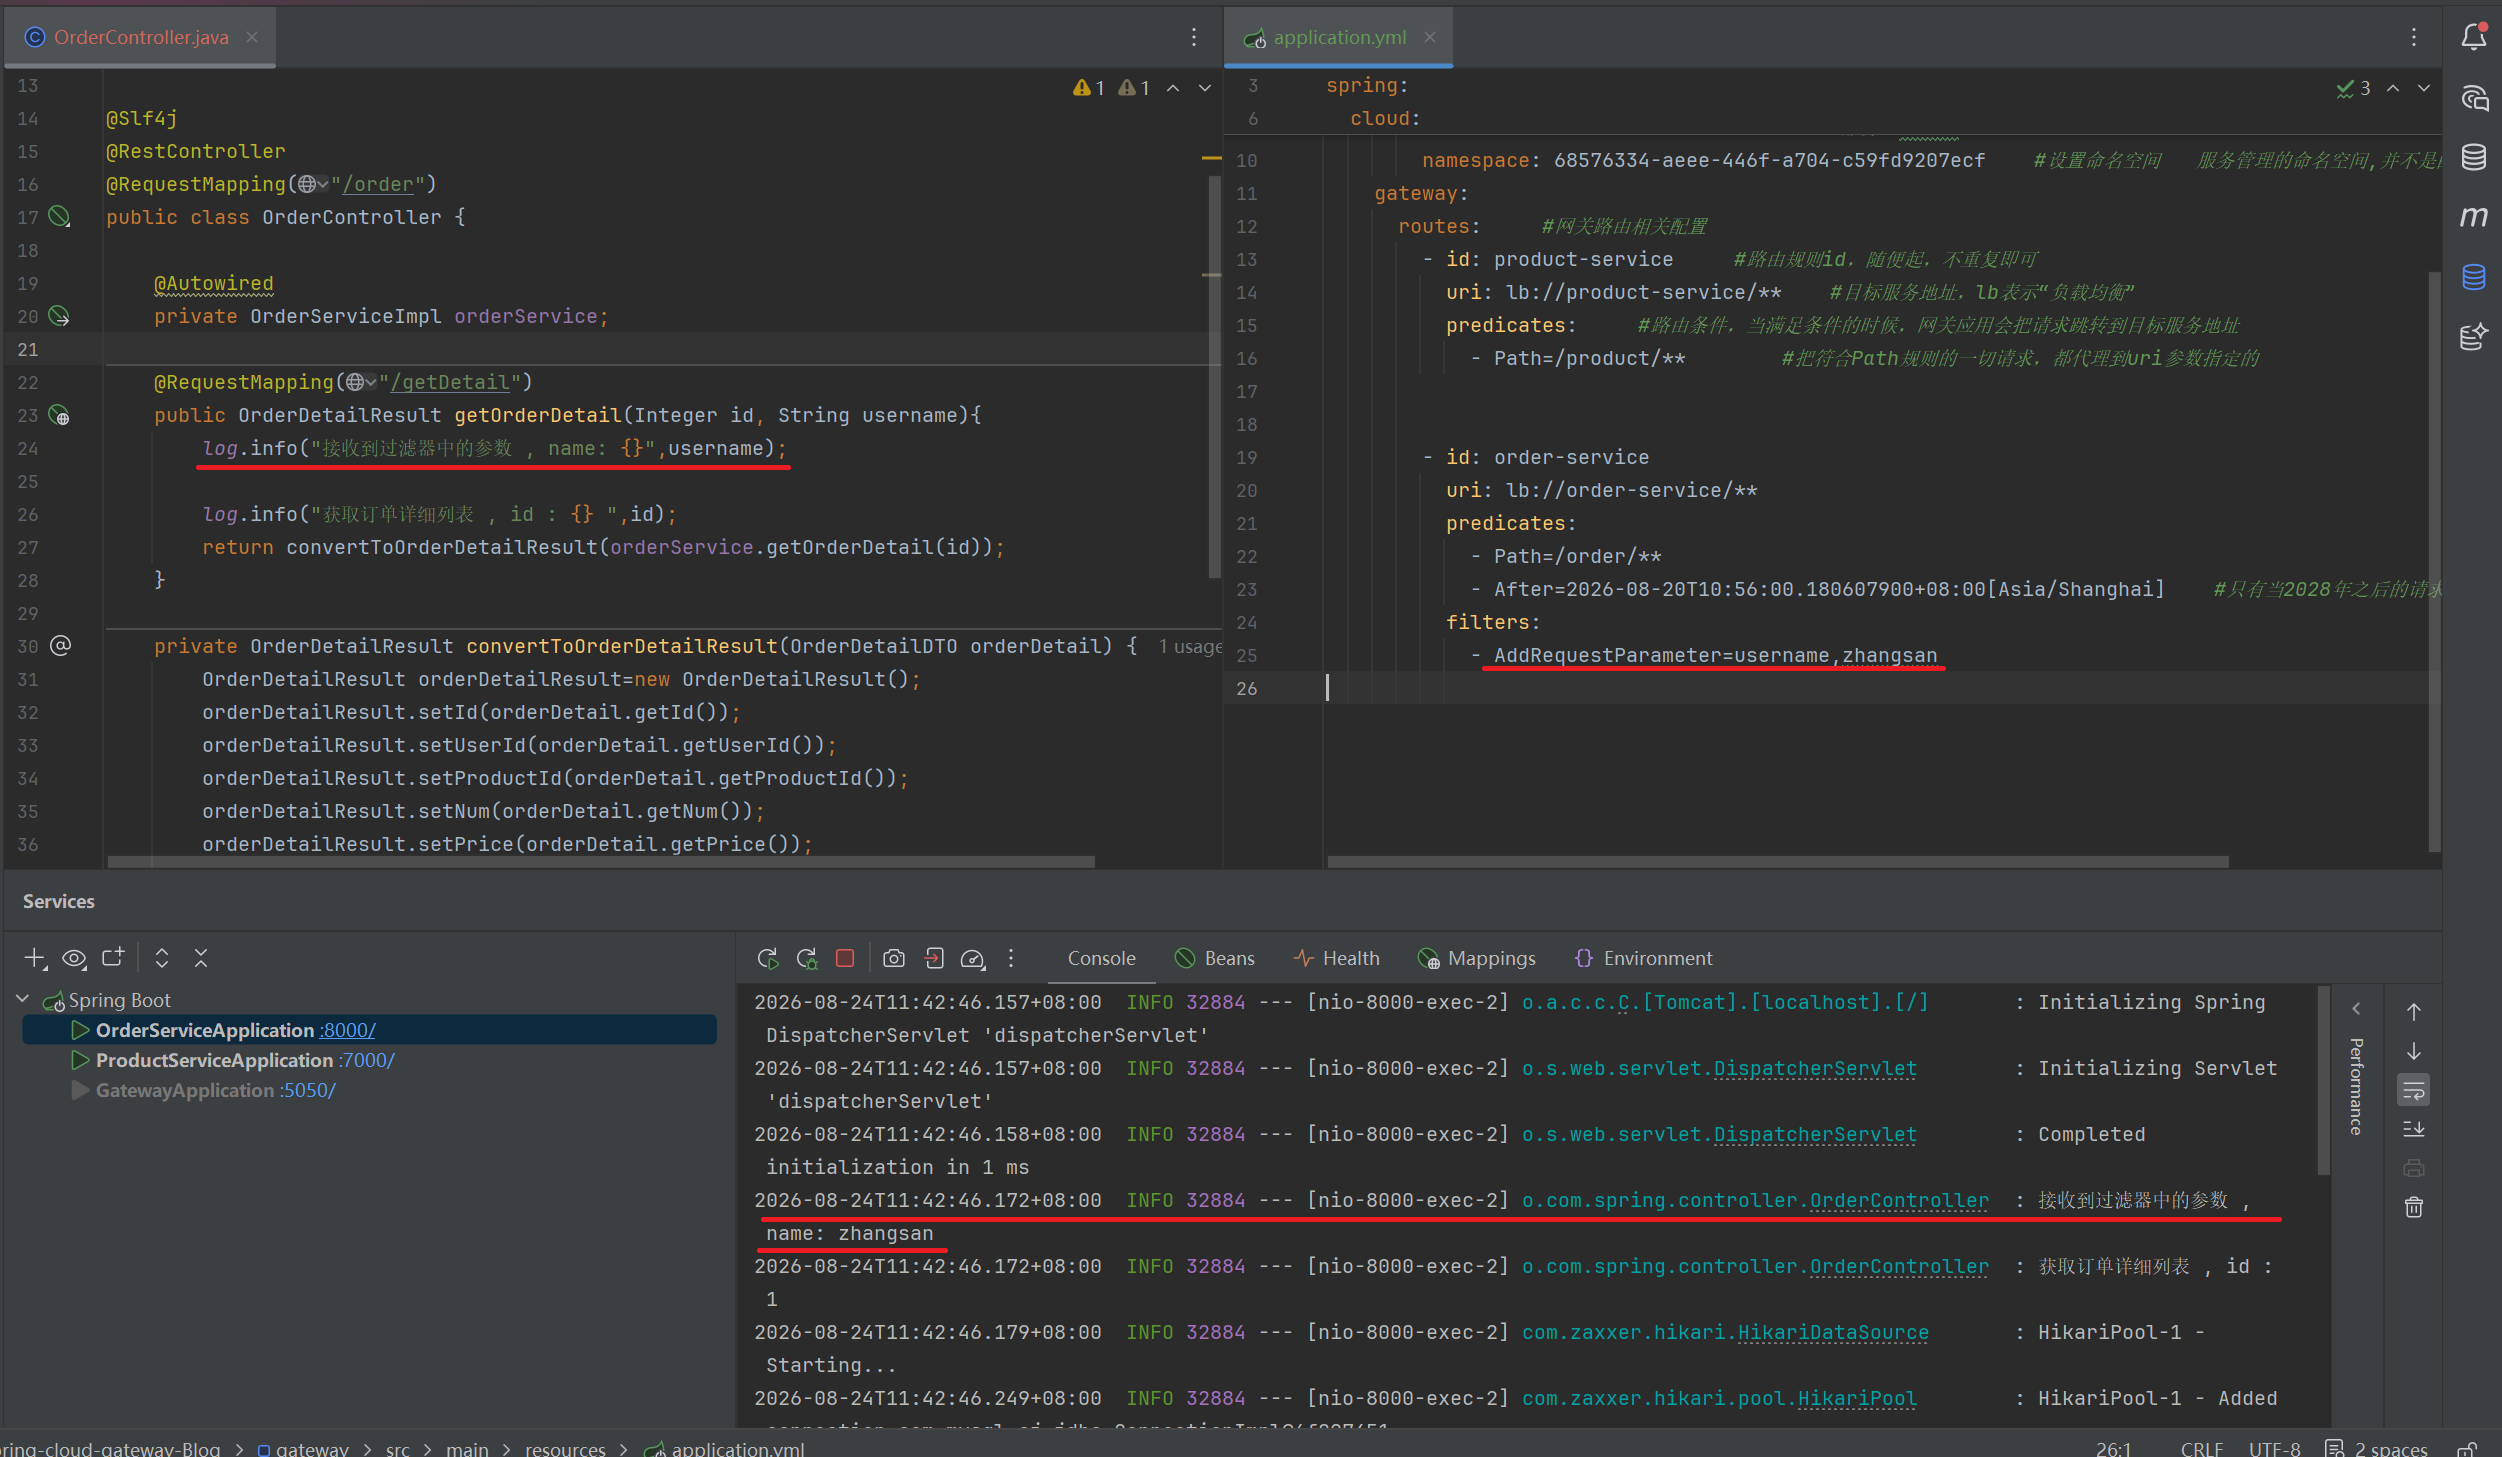Click the profiler gauge icon
2502x1457 pixels.
973,958
